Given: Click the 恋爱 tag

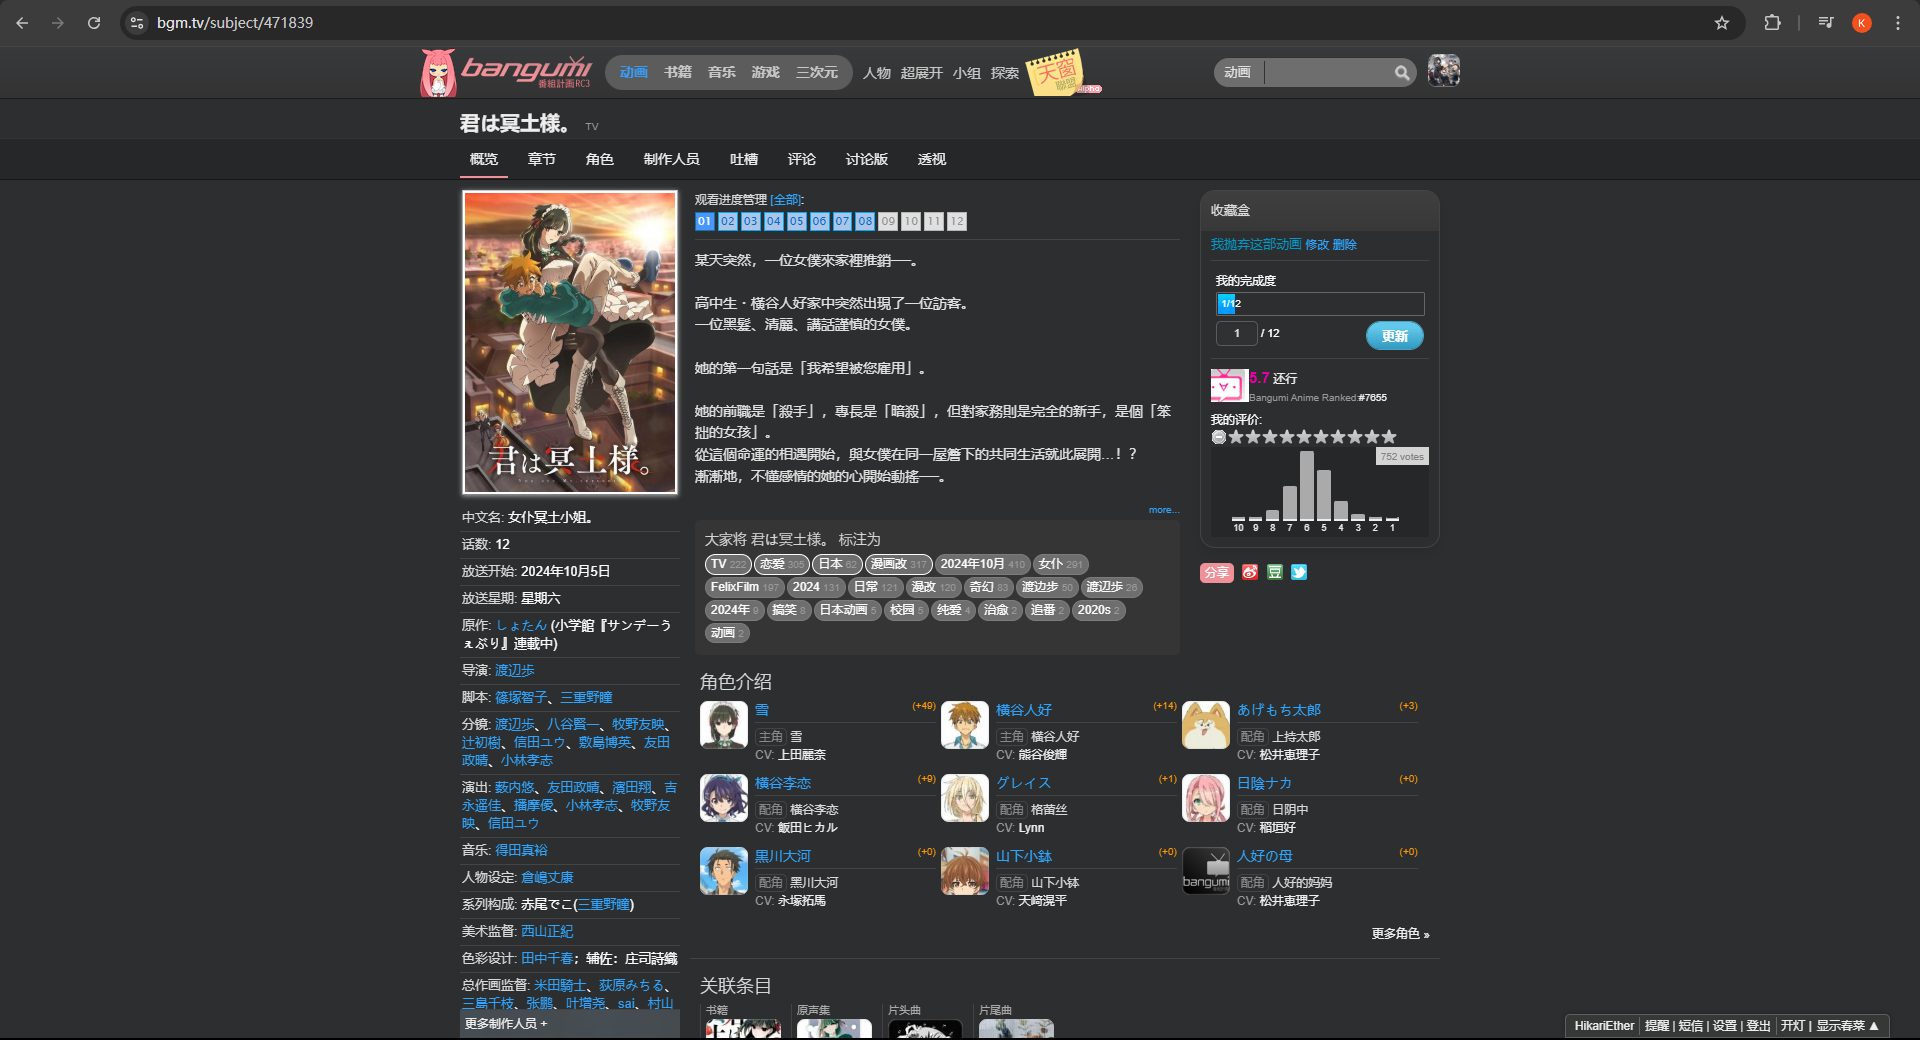Looking at the screenshot, I should click(781, 564).
